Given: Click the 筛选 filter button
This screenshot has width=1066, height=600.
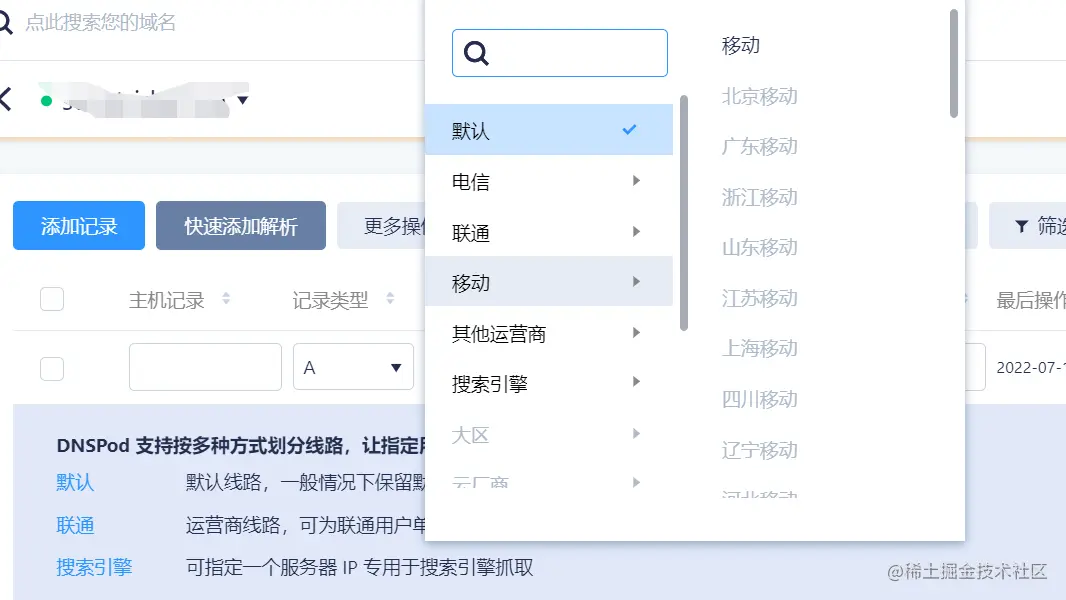Looking at the screenshot, I should coord(1028,226).
